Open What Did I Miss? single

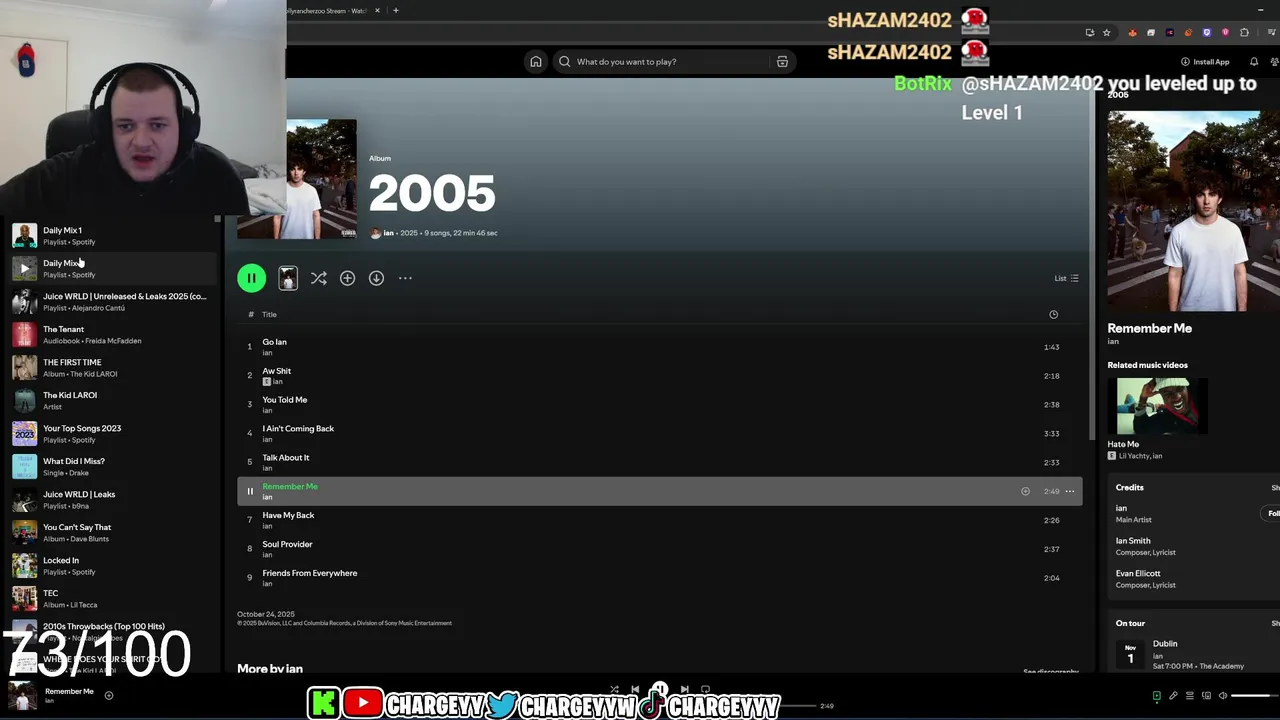click(112, 467)
